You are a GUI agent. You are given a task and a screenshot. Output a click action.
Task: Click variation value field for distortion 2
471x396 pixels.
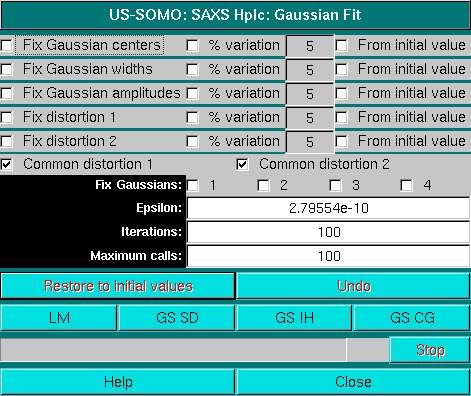310,142
